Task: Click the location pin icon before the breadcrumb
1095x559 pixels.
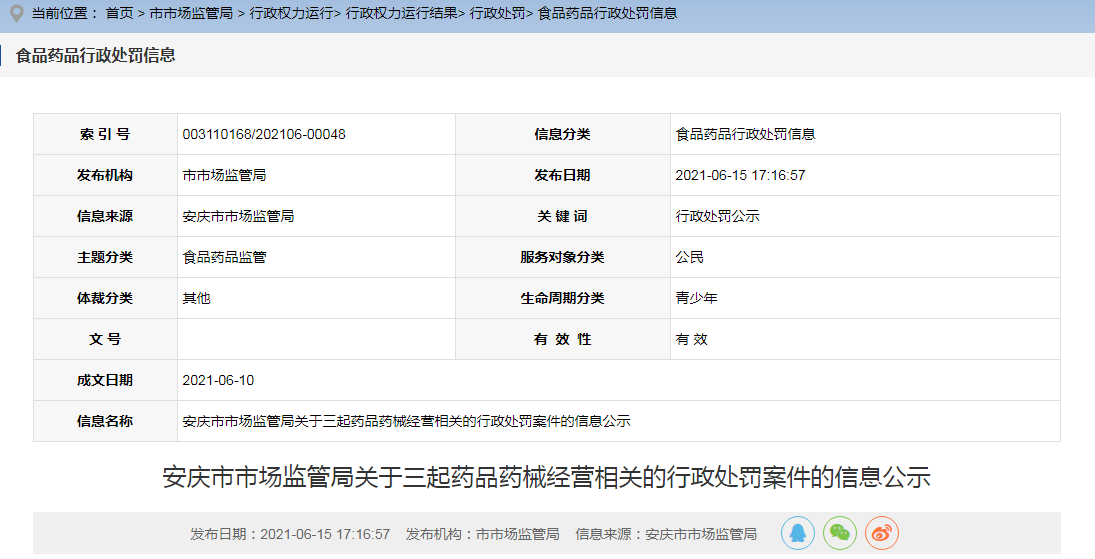Action: [16, 13]
